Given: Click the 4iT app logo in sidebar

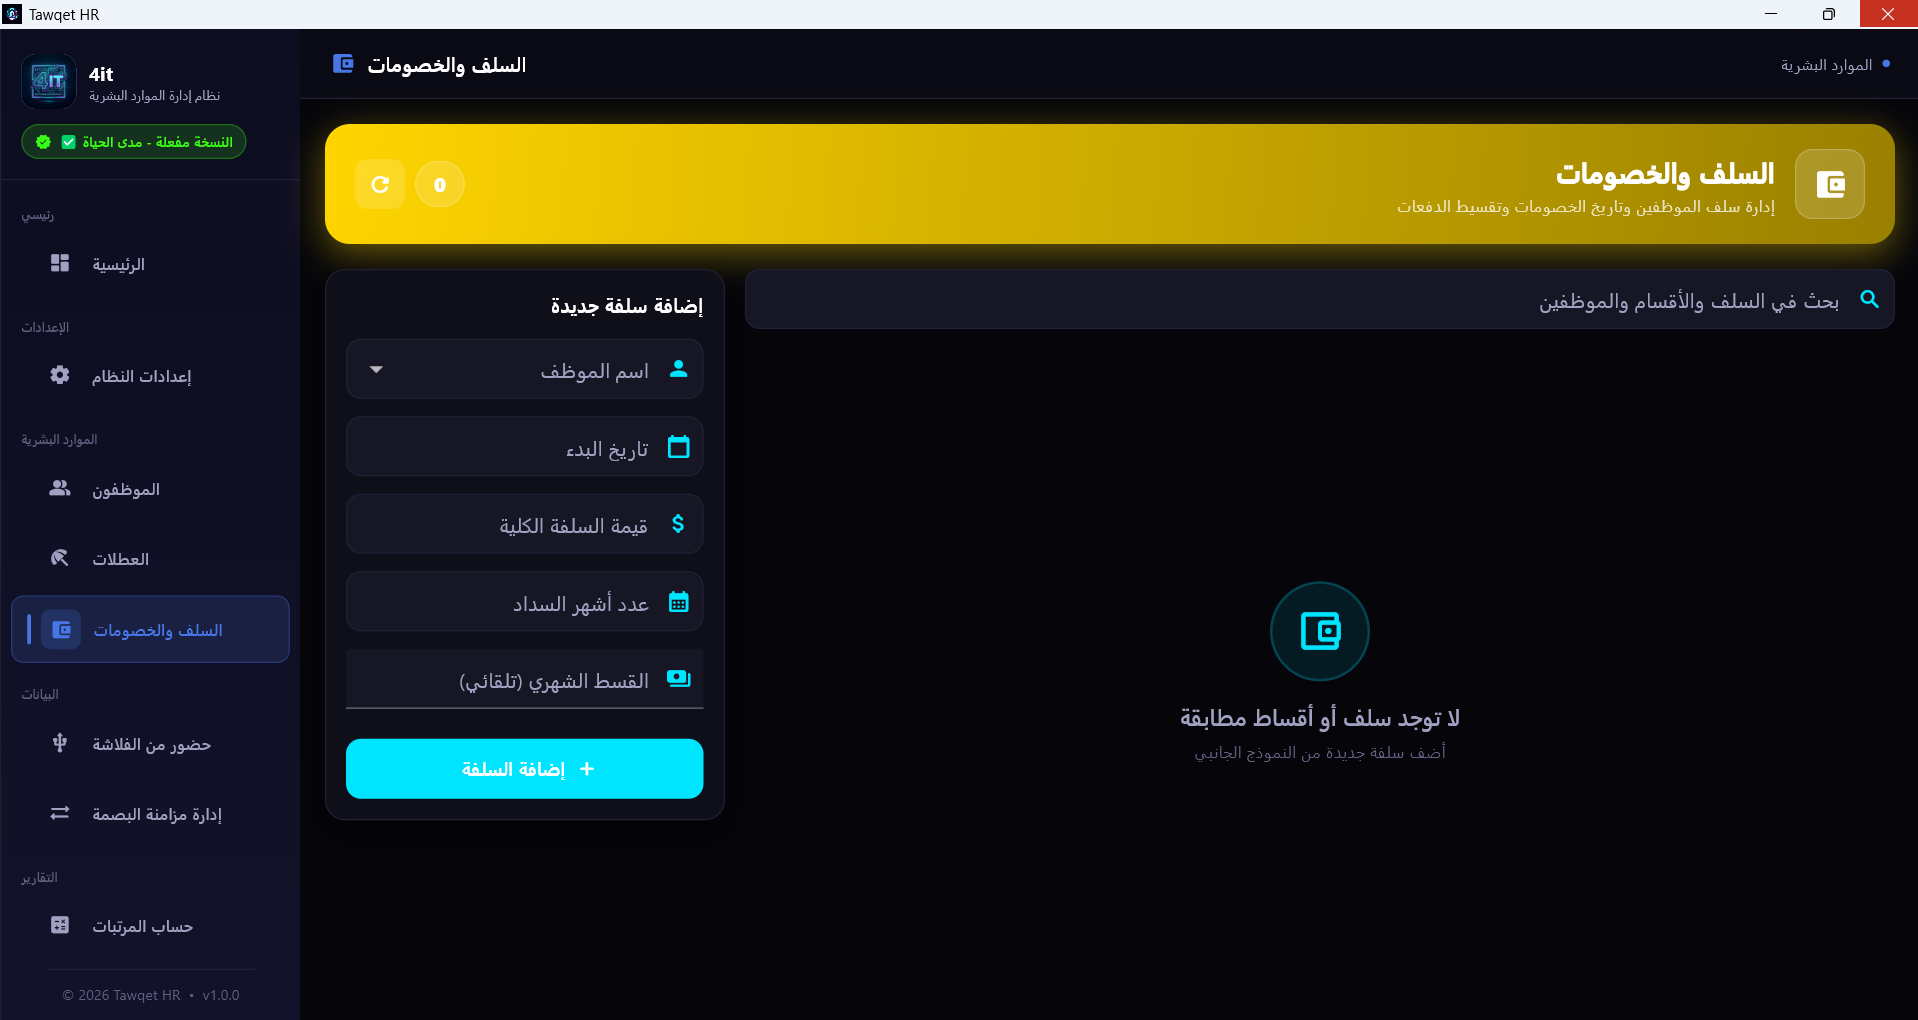Looking at the screenshot, I should pyautogui.click(x=49, y=81).
